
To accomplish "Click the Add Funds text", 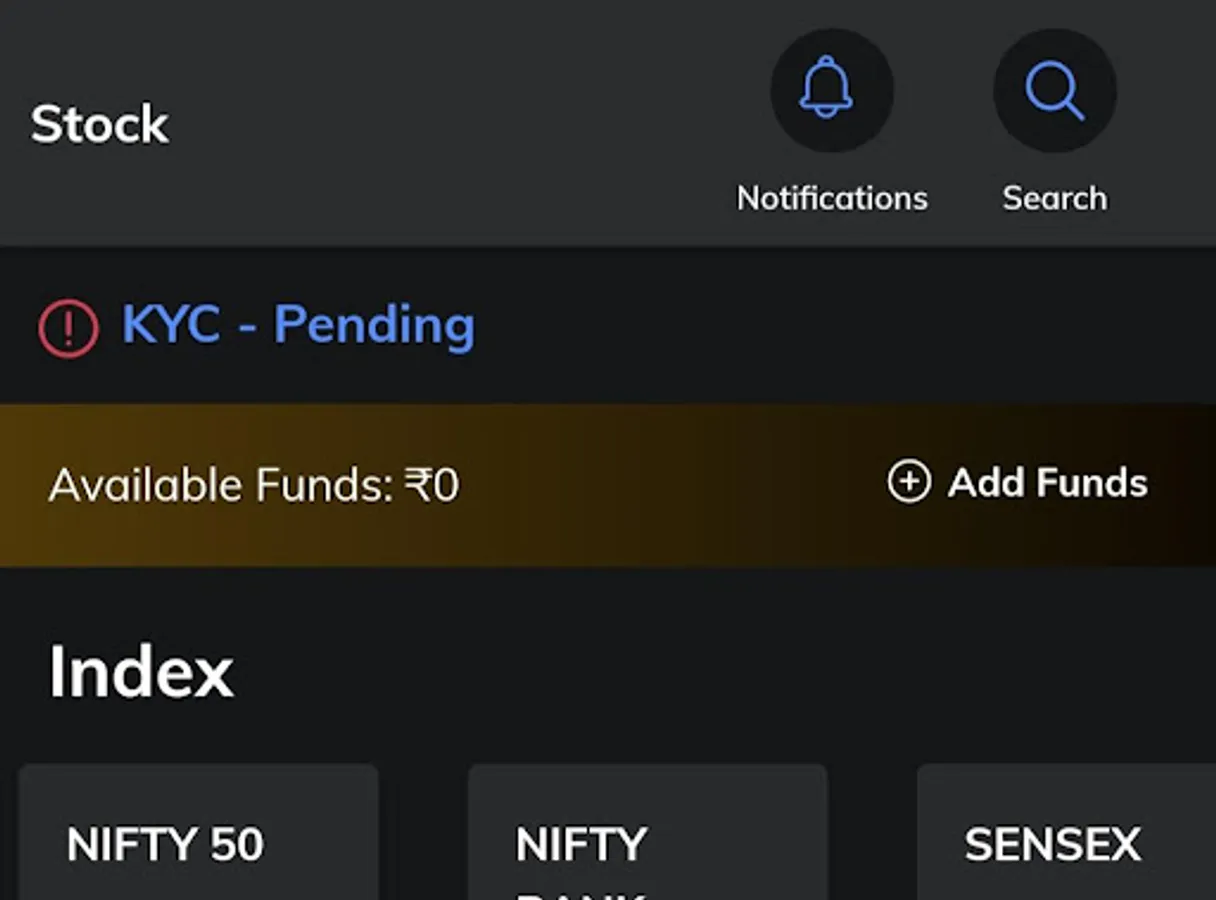I will (1048, 483).
